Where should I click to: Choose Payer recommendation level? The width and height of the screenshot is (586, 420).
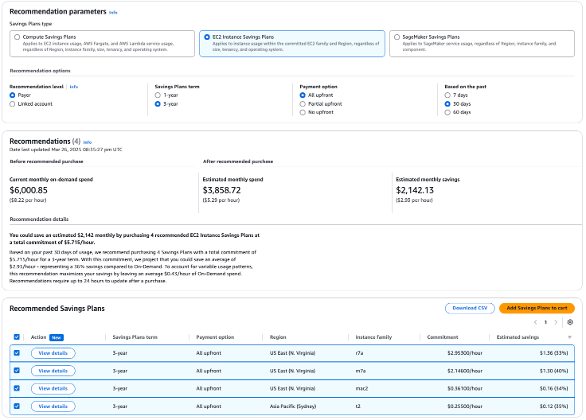point(12,95)
